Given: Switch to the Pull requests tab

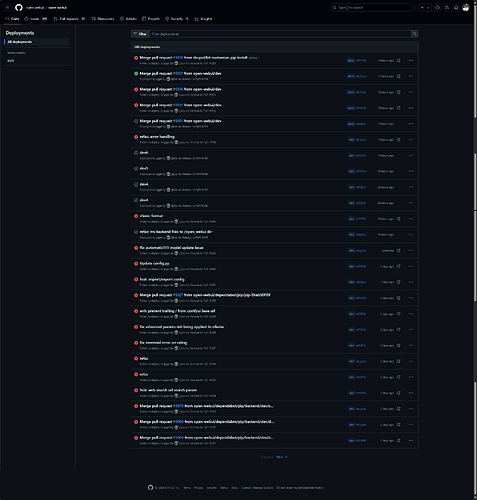Looking at the screenshot, I should 69,19.
